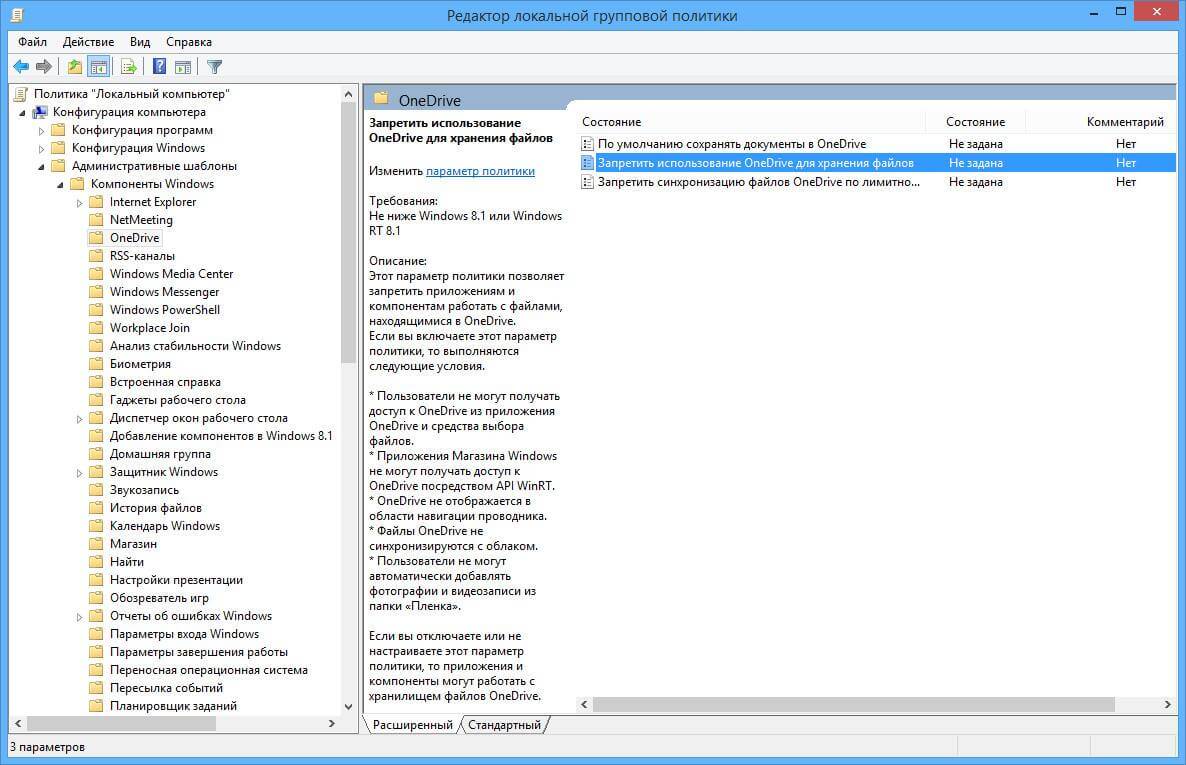
Task: Select 'Обозреватель игр' tree item
Action: tap(159, 598)
